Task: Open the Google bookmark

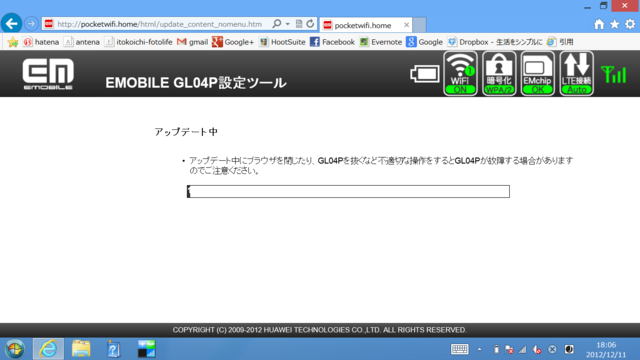Action: [424, 42]
